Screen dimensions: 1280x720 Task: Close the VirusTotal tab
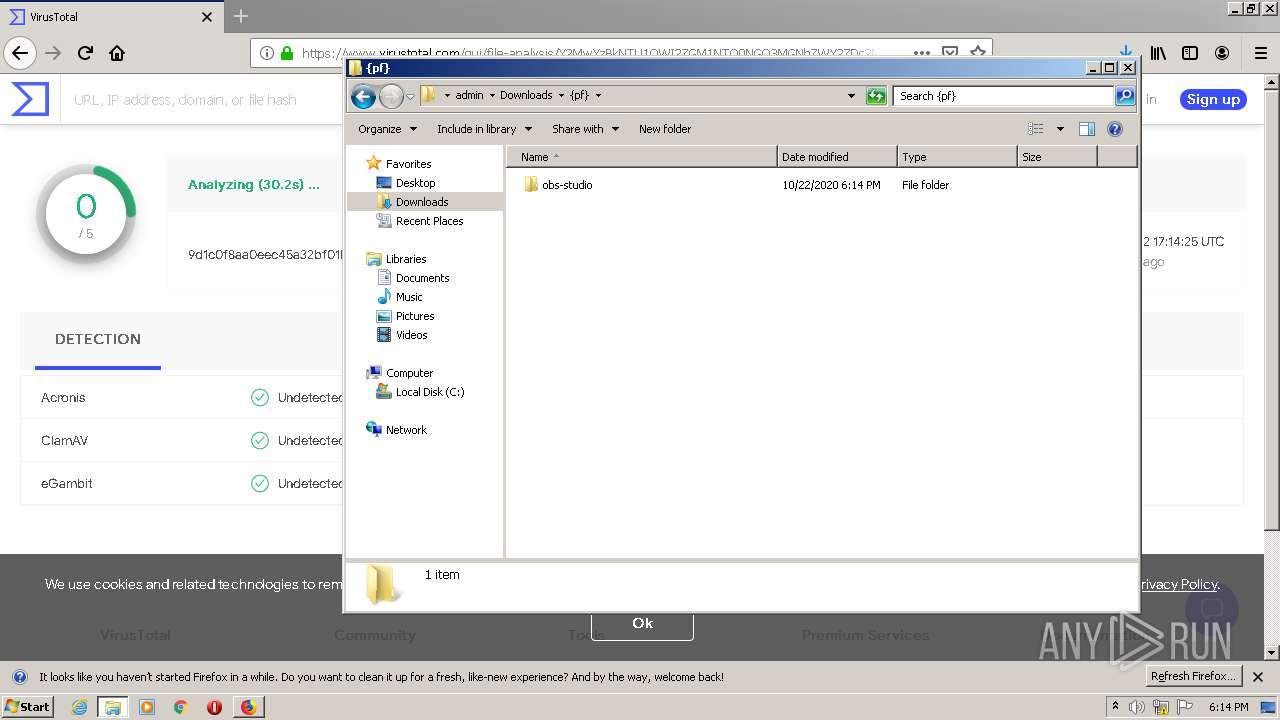(x=207, y=17)
